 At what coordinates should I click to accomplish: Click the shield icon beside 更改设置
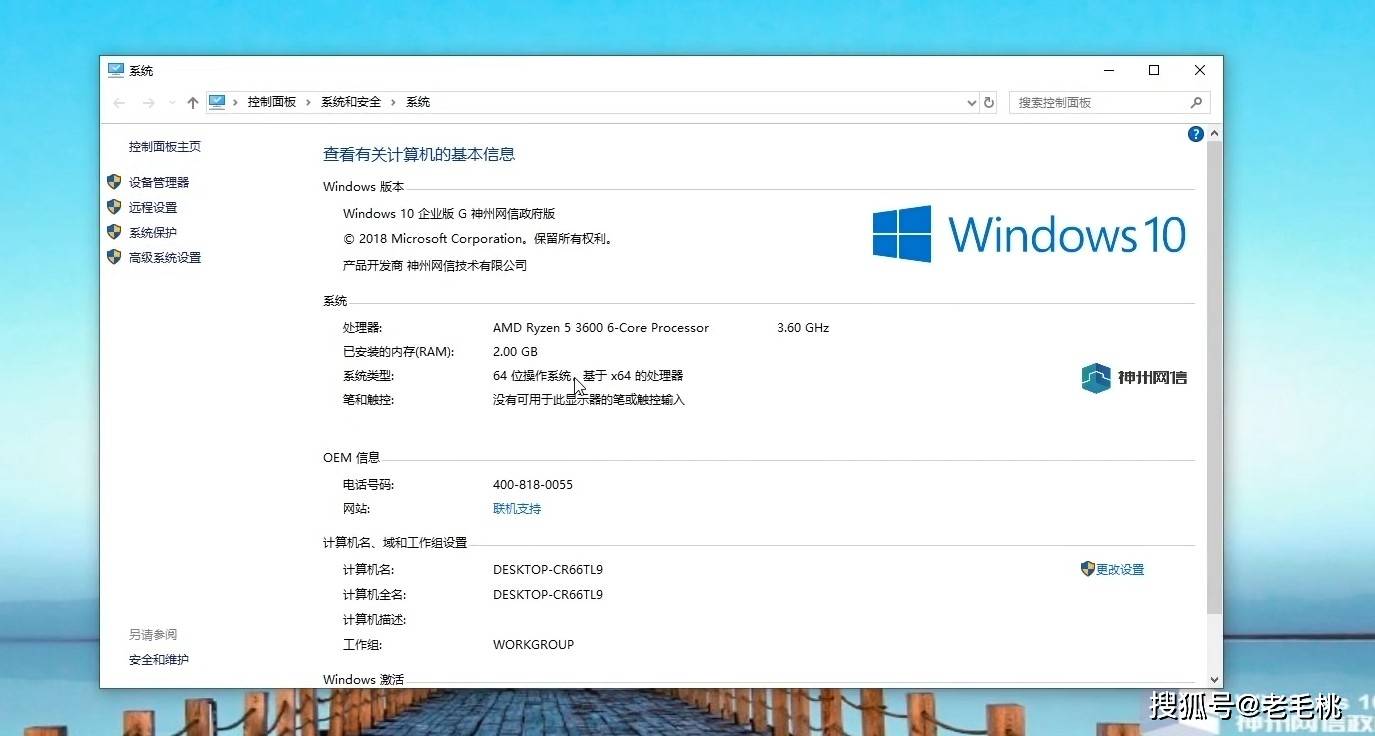(x=1088, y=569)
